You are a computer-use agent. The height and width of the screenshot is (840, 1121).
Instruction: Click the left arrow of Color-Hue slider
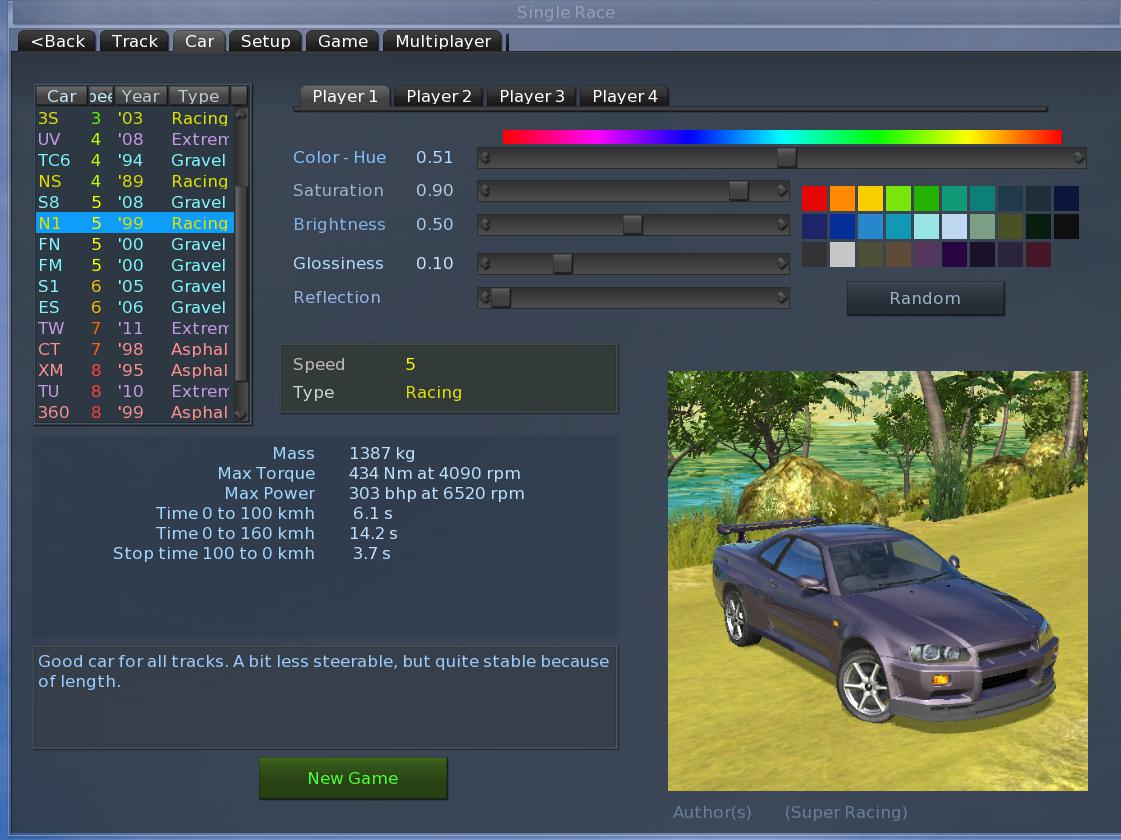tap(485, 157)
